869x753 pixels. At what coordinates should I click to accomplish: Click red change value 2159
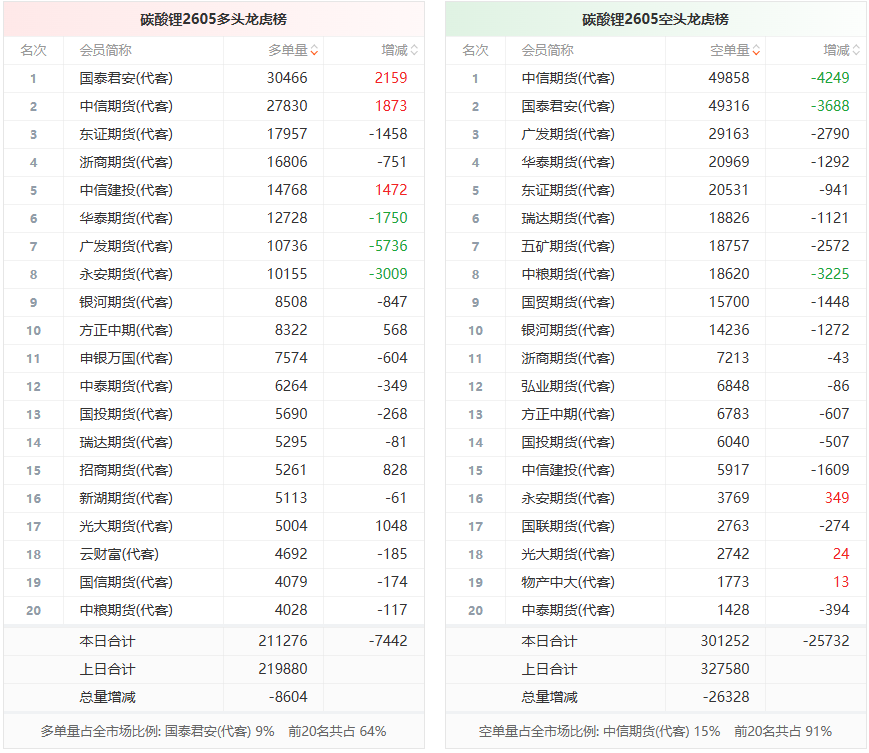(391, 78)
